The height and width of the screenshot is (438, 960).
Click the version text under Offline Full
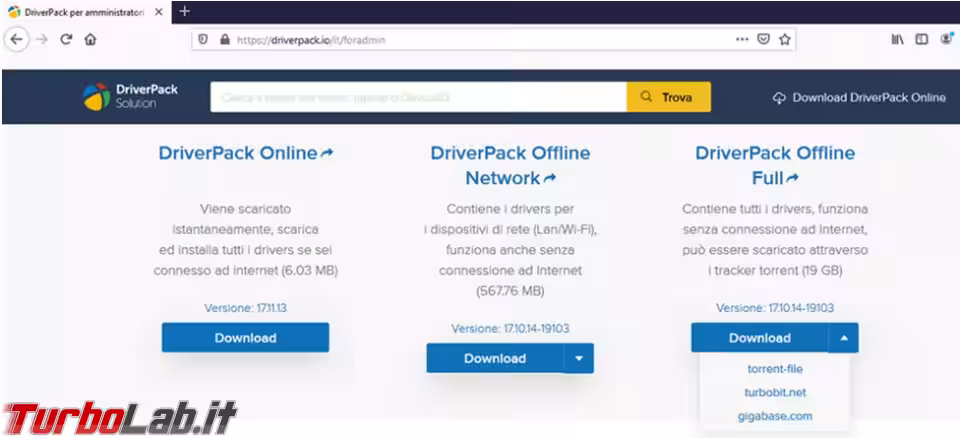[774, 308]
